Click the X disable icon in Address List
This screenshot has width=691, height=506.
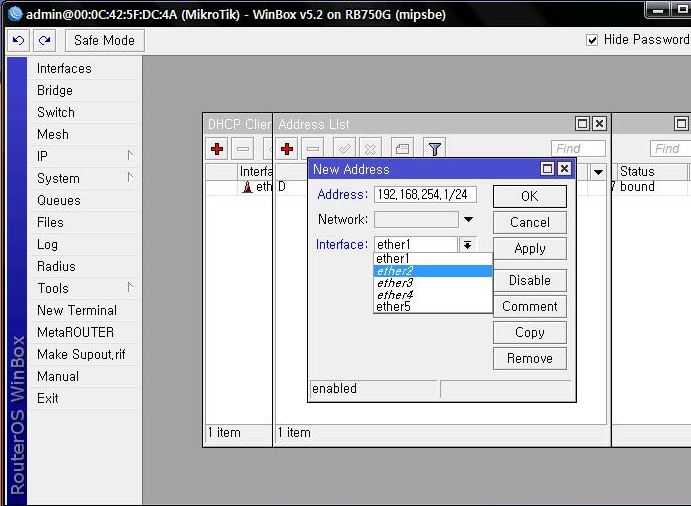click(x=370, y=149)
